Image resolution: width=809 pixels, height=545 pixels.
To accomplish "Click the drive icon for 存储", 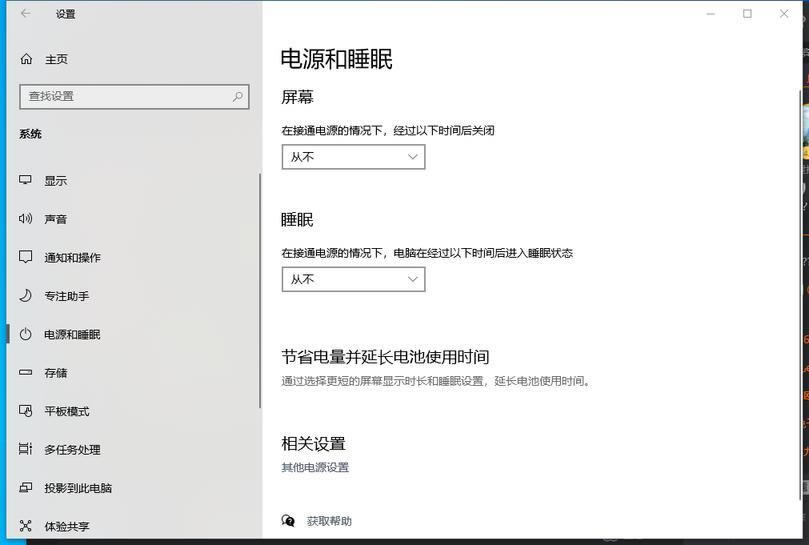I will point(25,372).
